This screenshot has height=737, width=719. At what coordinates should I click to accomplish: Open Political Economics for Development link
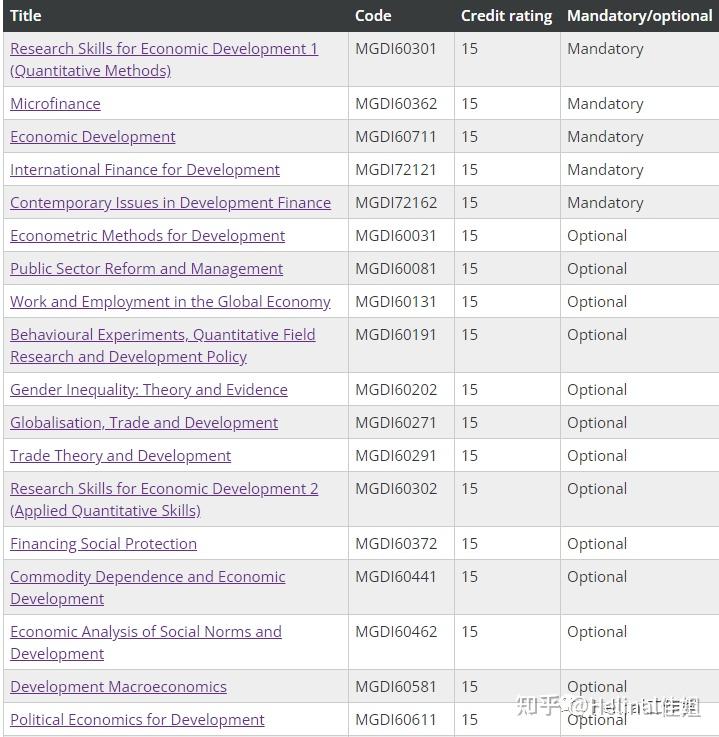click(x=137, y=720)
